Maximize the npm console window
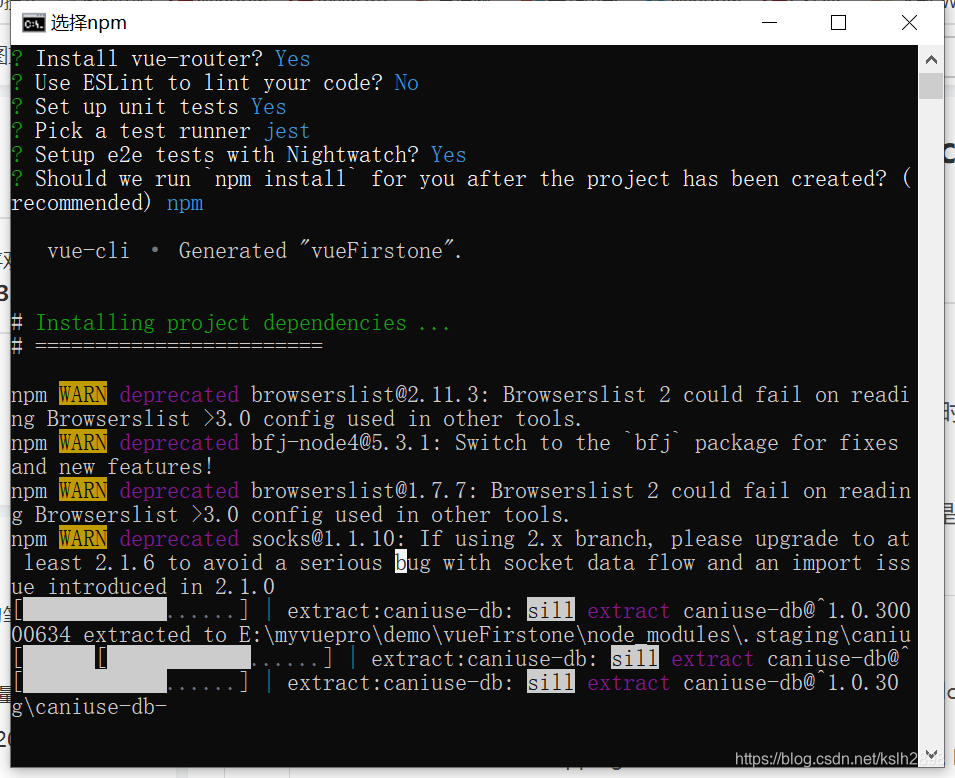The height and width of the screenshot is (778, 955). tap(839, 23)
